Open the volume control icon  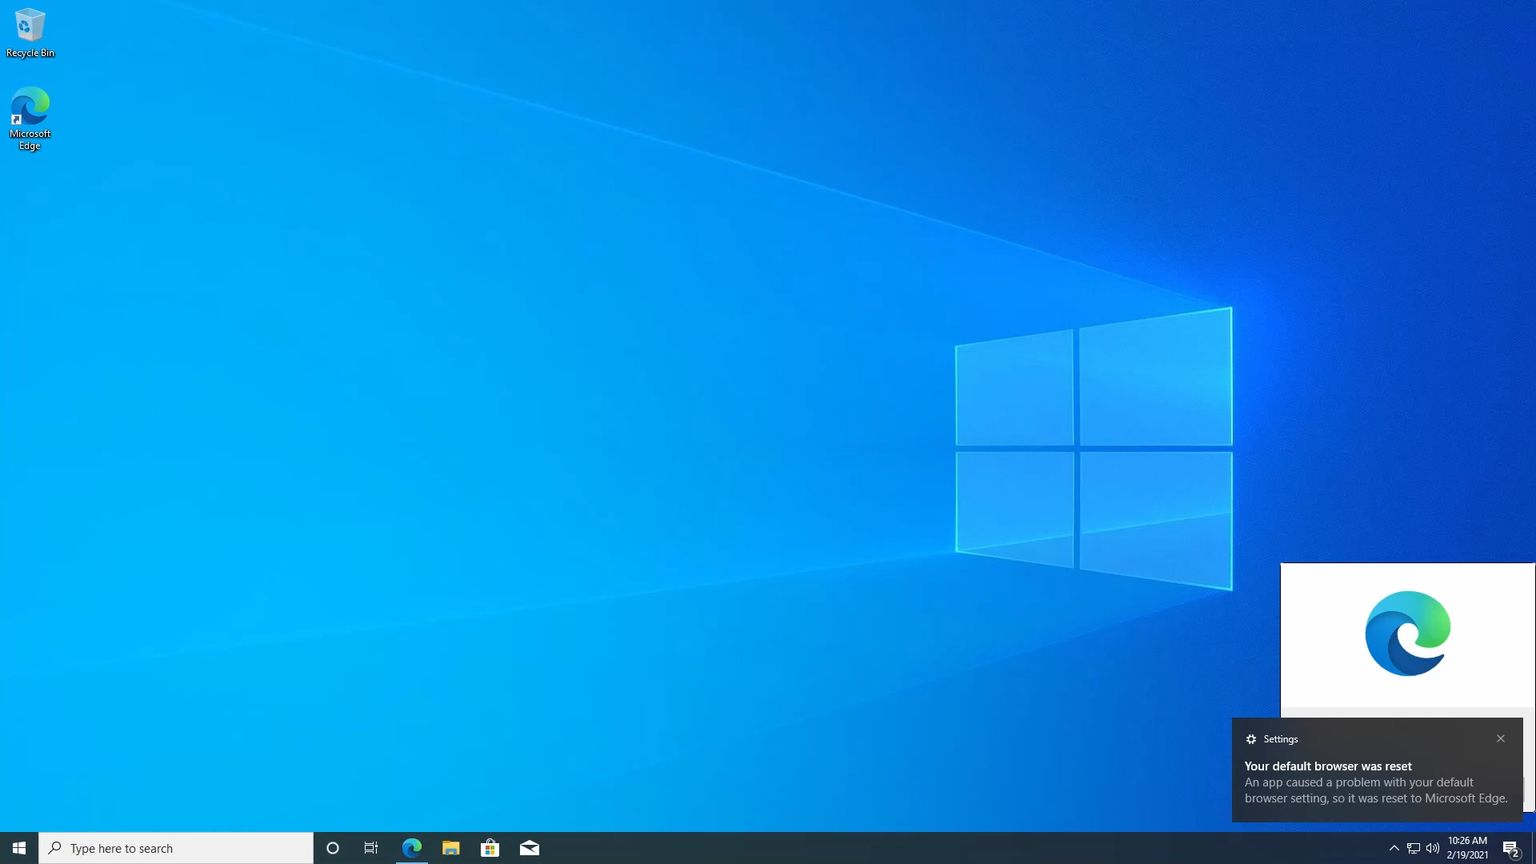pyautogui.click(x=1430, y=847)
